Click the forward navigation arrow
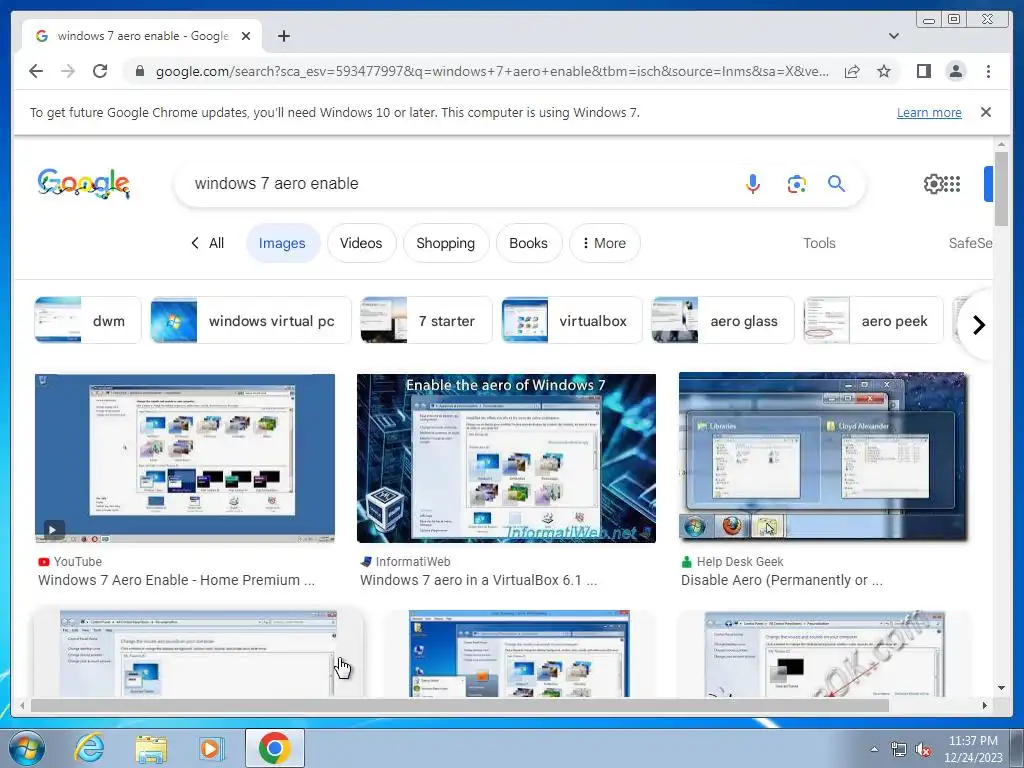Screen dimensions: 1024x768 [x=68, y=71]
